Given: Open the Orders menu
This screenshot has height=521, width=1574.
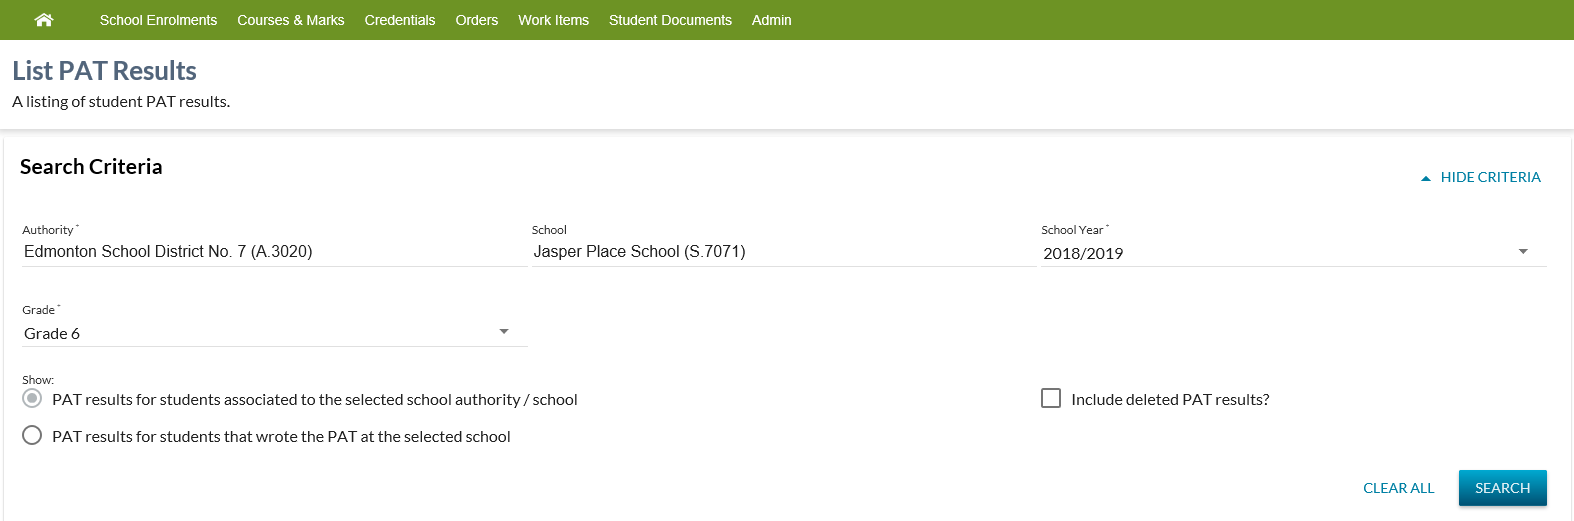Looking at the screenshot, I should (476, 20).
